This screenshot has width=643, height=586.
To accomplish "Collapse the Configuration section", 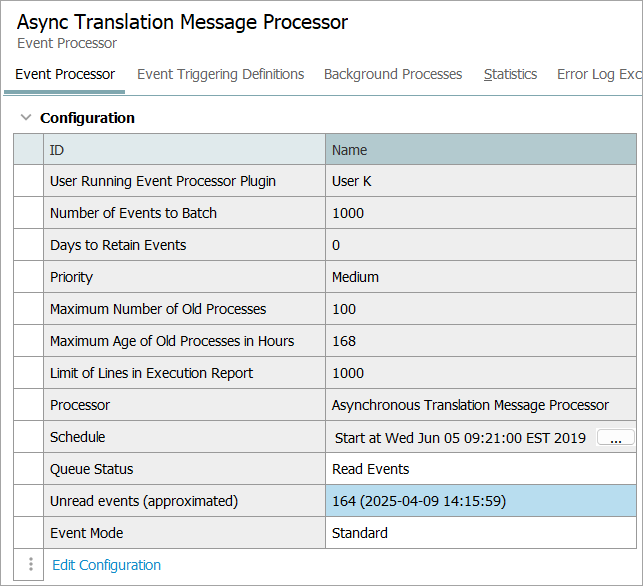I will pyautogui.click(x=25, y=118).
